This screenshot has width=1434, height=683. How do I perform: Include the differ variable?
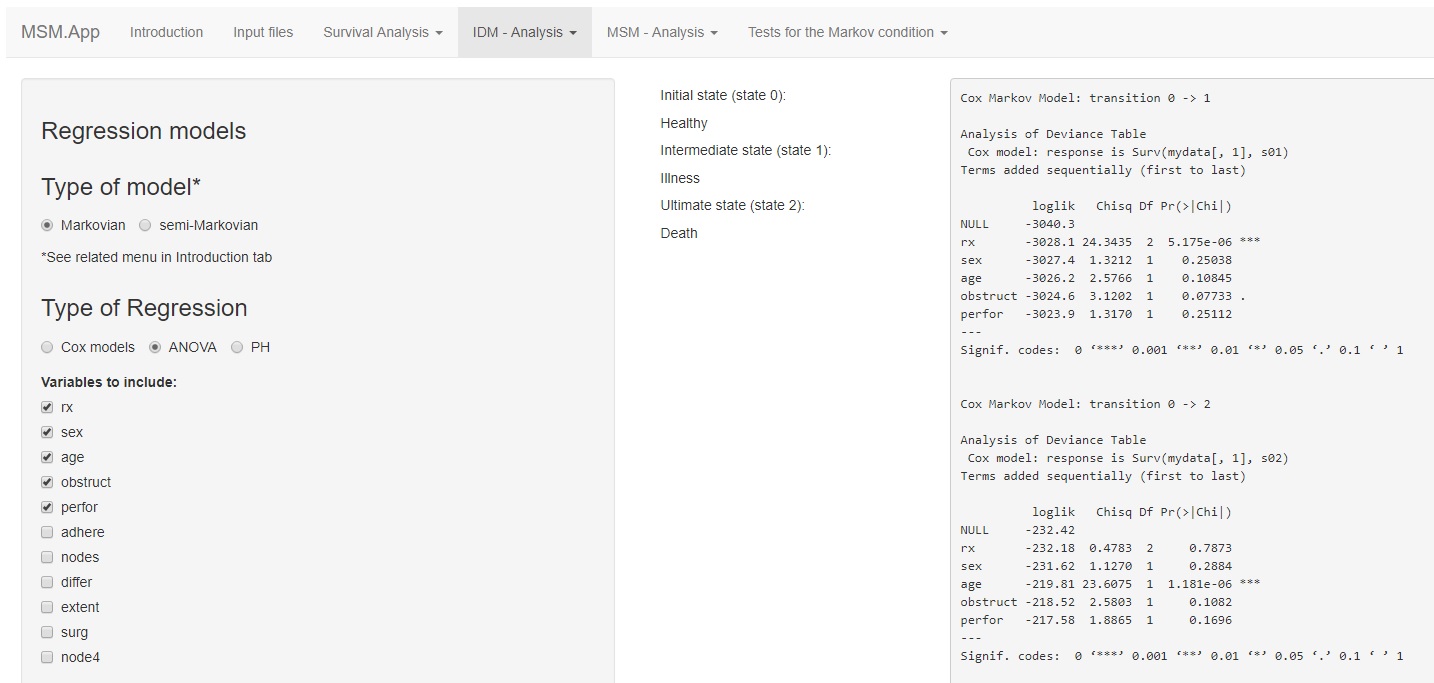tap(47, 582)
